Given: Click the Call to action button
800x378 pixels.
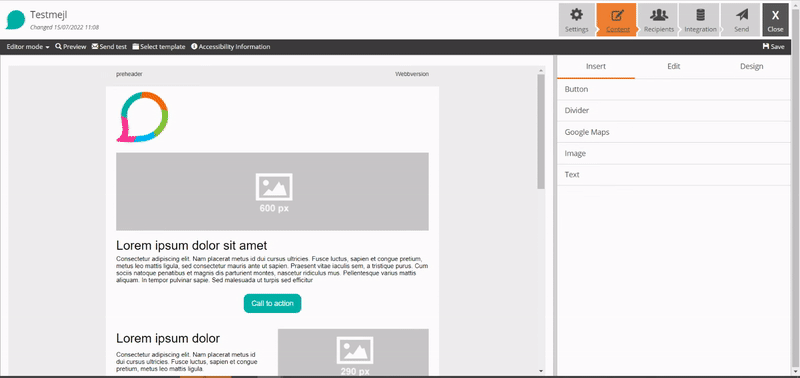Looking at the screenshot, I should coord(272,304).
